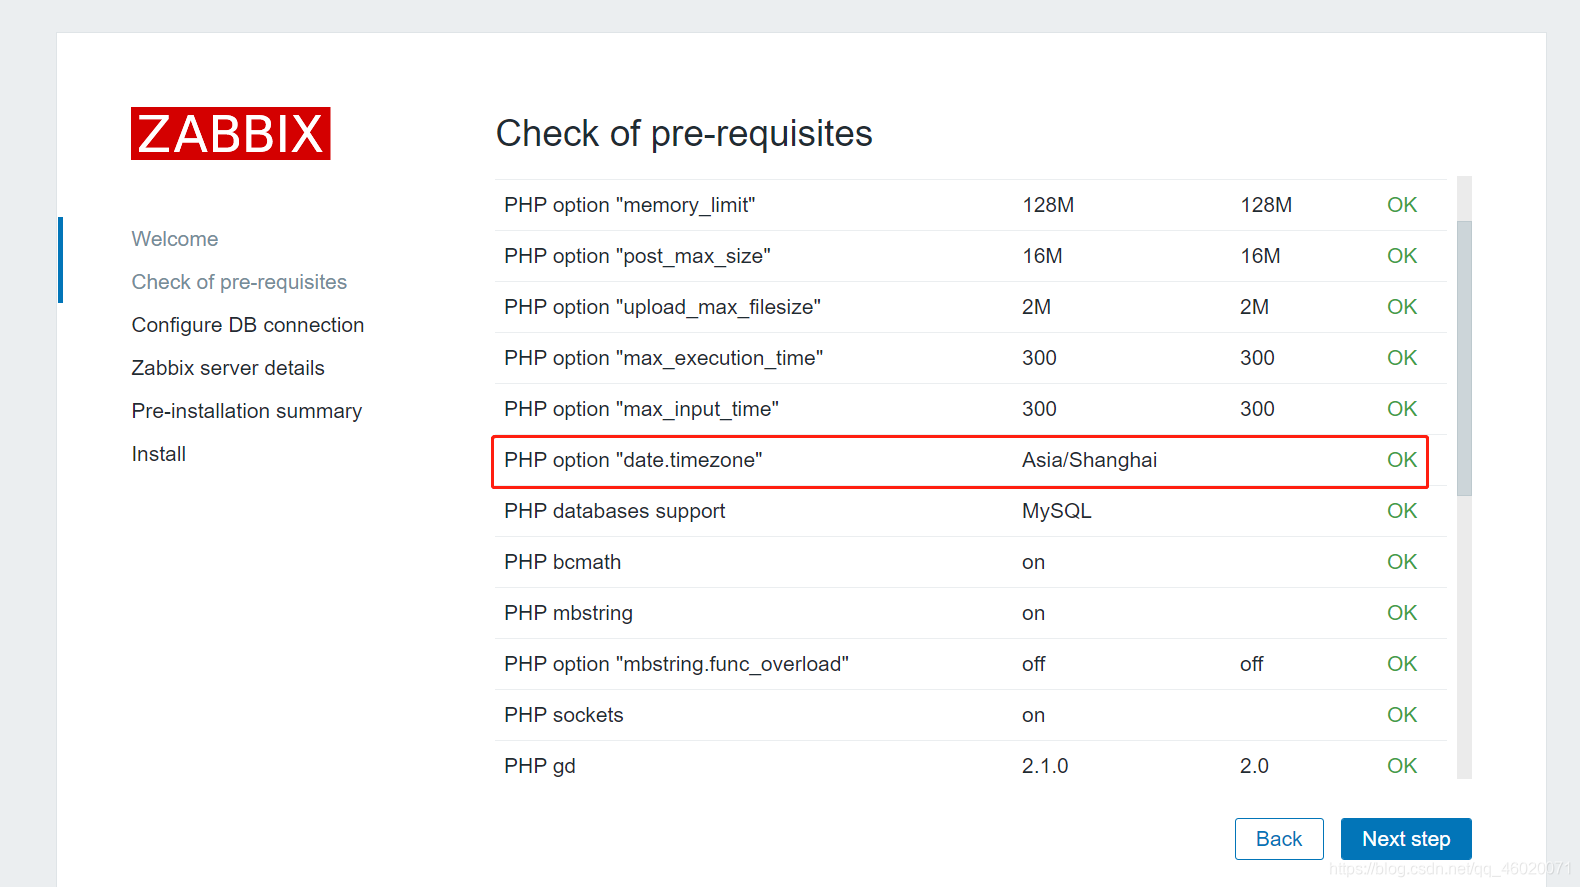1580x887 pixels.
Task: Click OK status for PHP sockets
Action: click(1402, 715)
